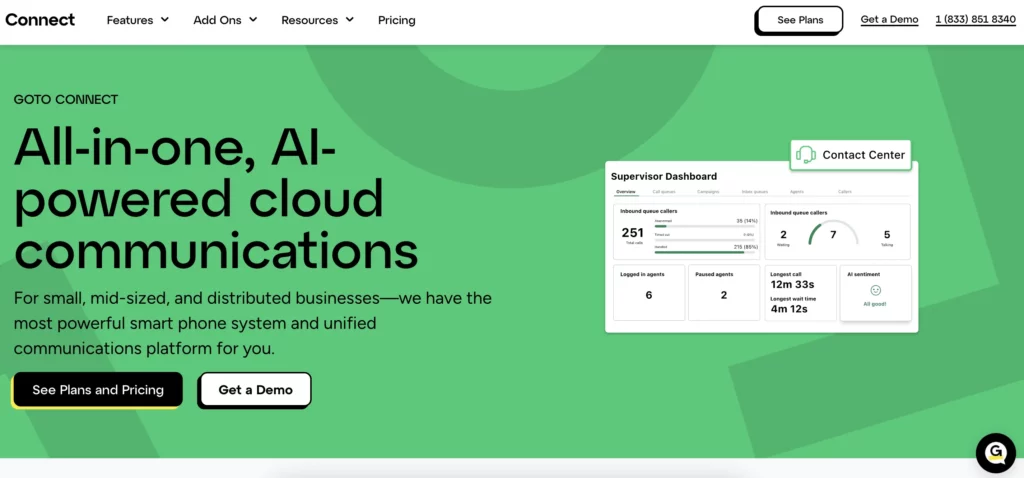Expand the Features dropdown chevron
Screen dimensions: 1024x478
click(x=165, y=20)
